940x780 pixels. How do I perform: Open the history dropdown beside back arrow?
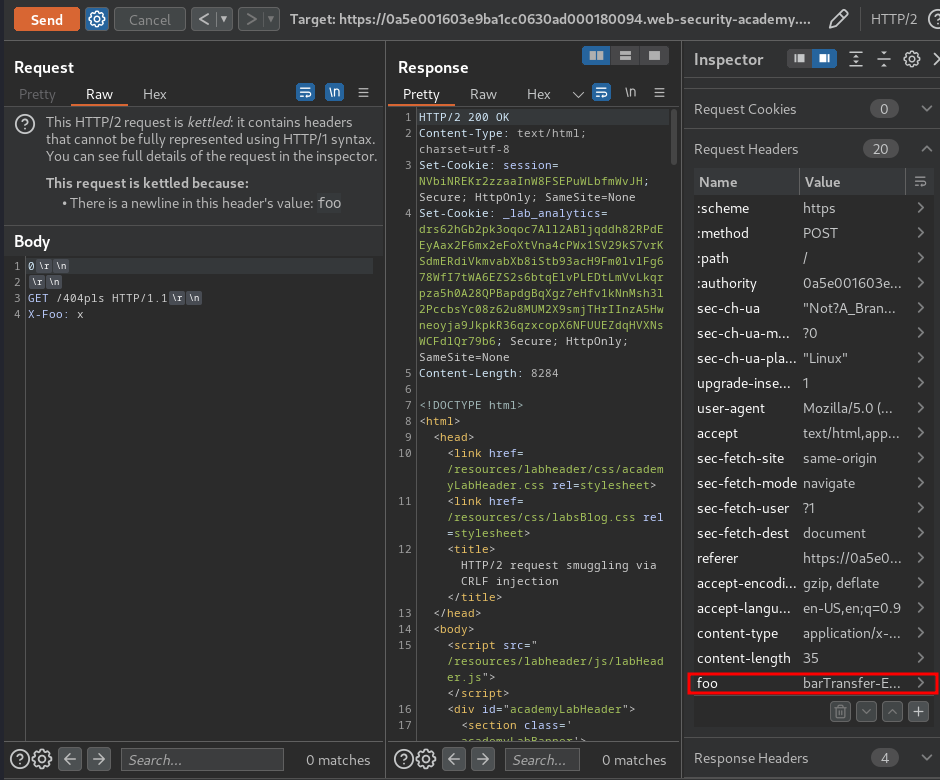pyautogui.click(x=224, y=19)
